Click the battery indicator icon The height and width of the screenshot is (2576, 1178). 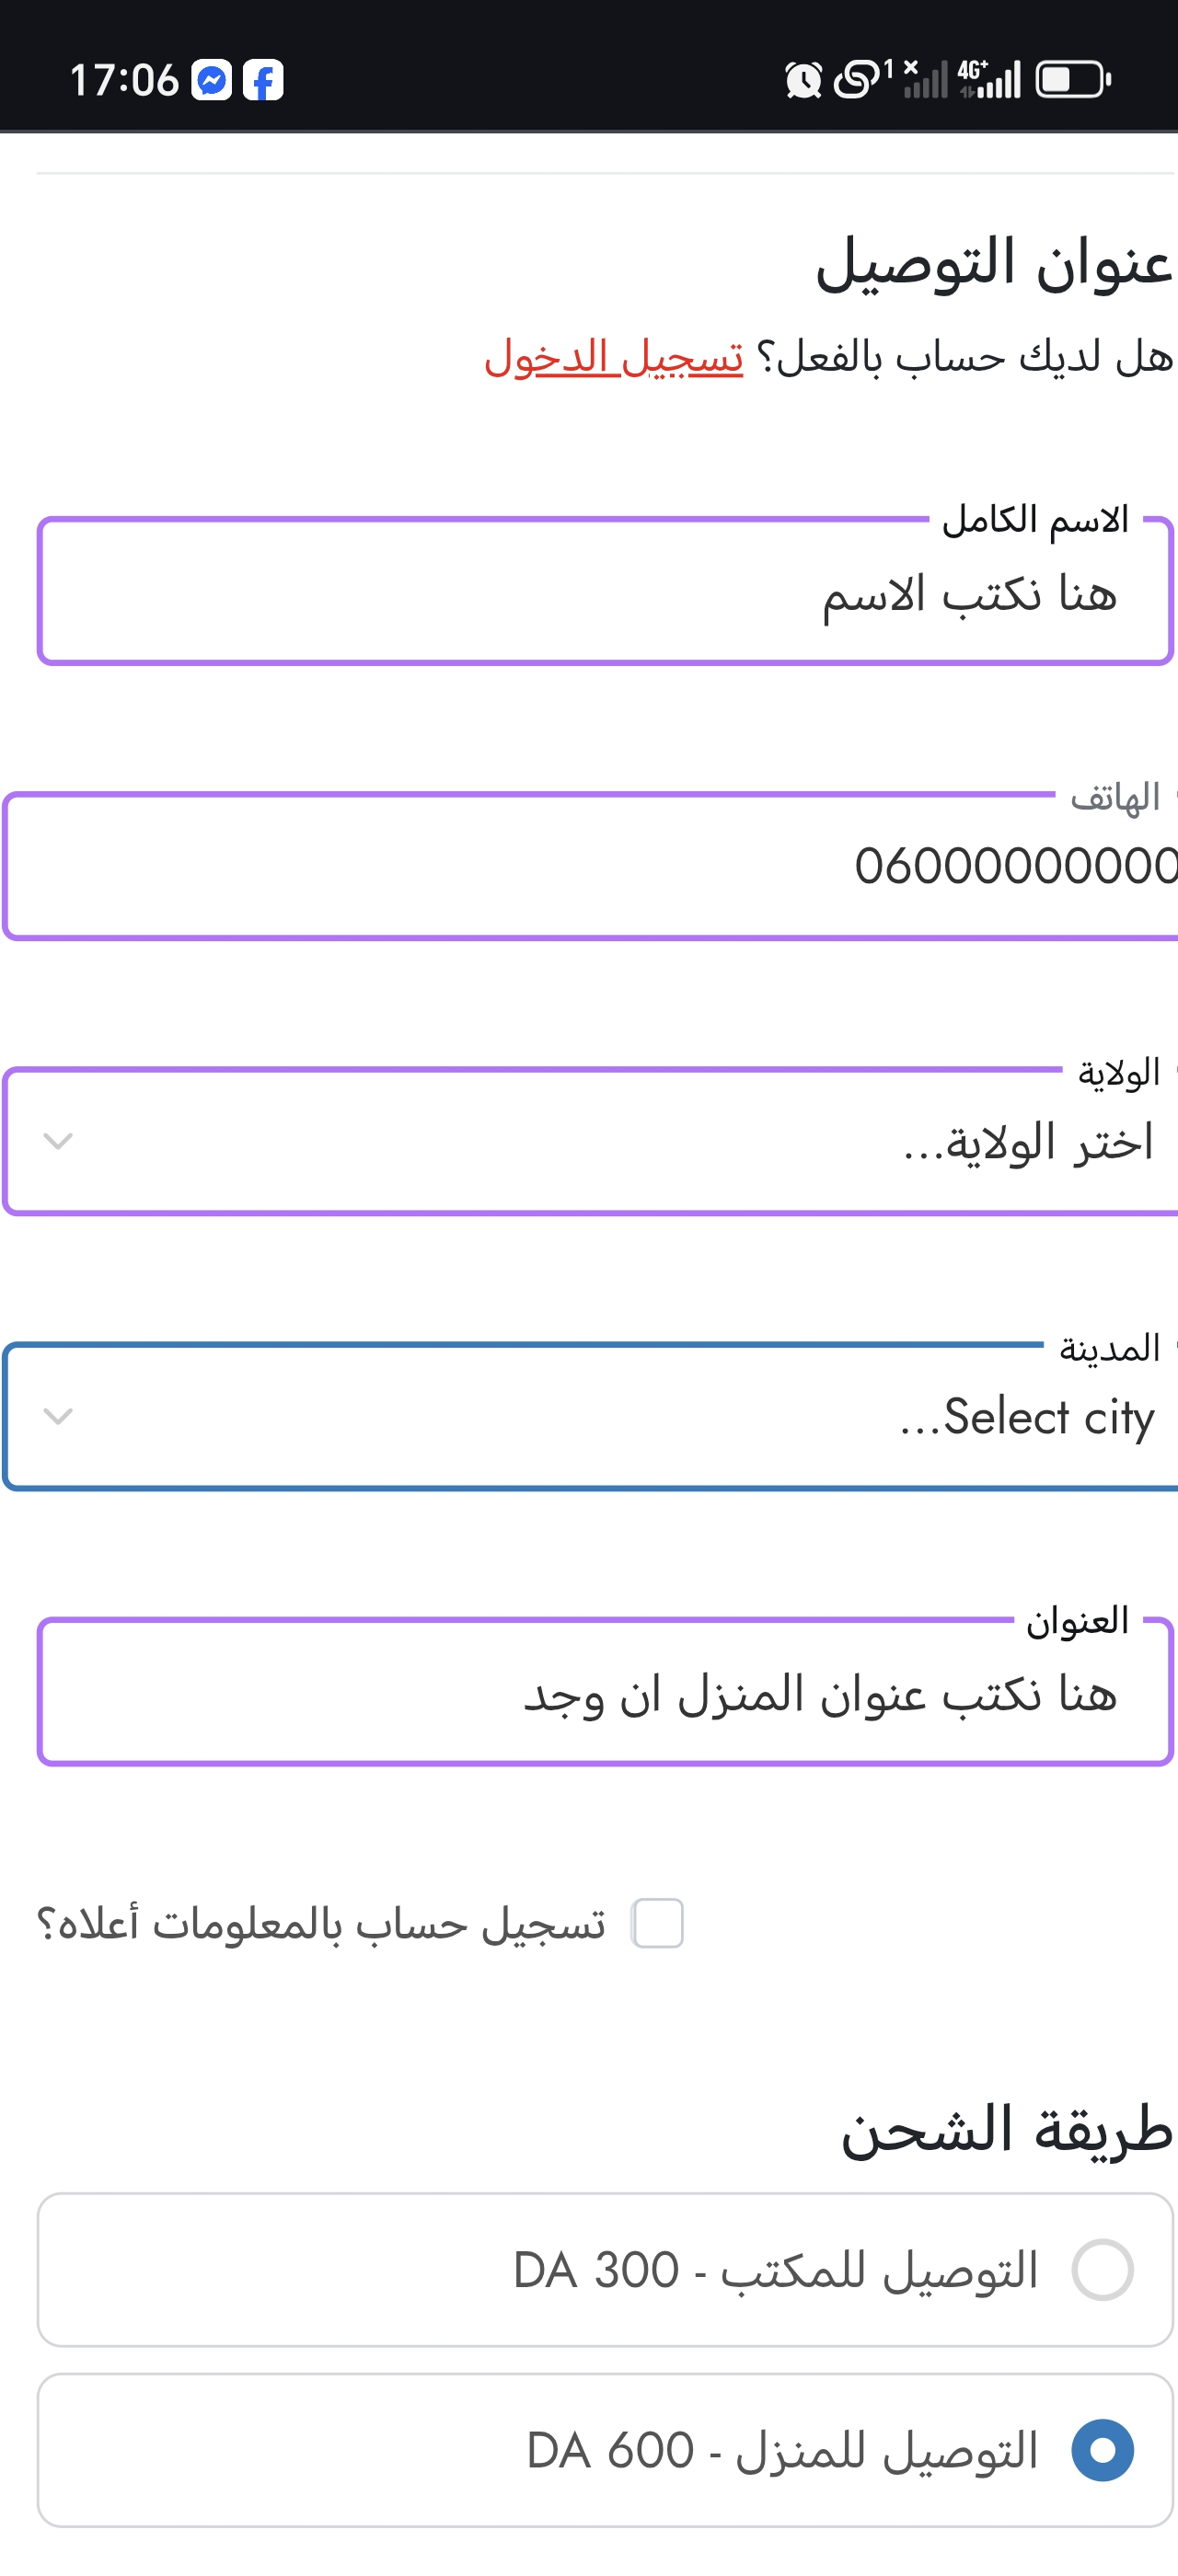1070,79
